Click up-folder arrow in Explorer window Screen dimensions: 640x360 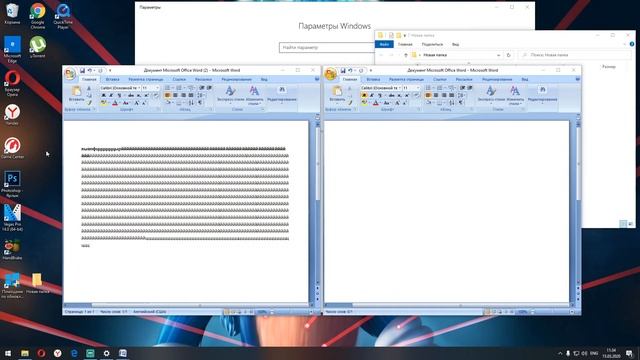pos(406,55)
